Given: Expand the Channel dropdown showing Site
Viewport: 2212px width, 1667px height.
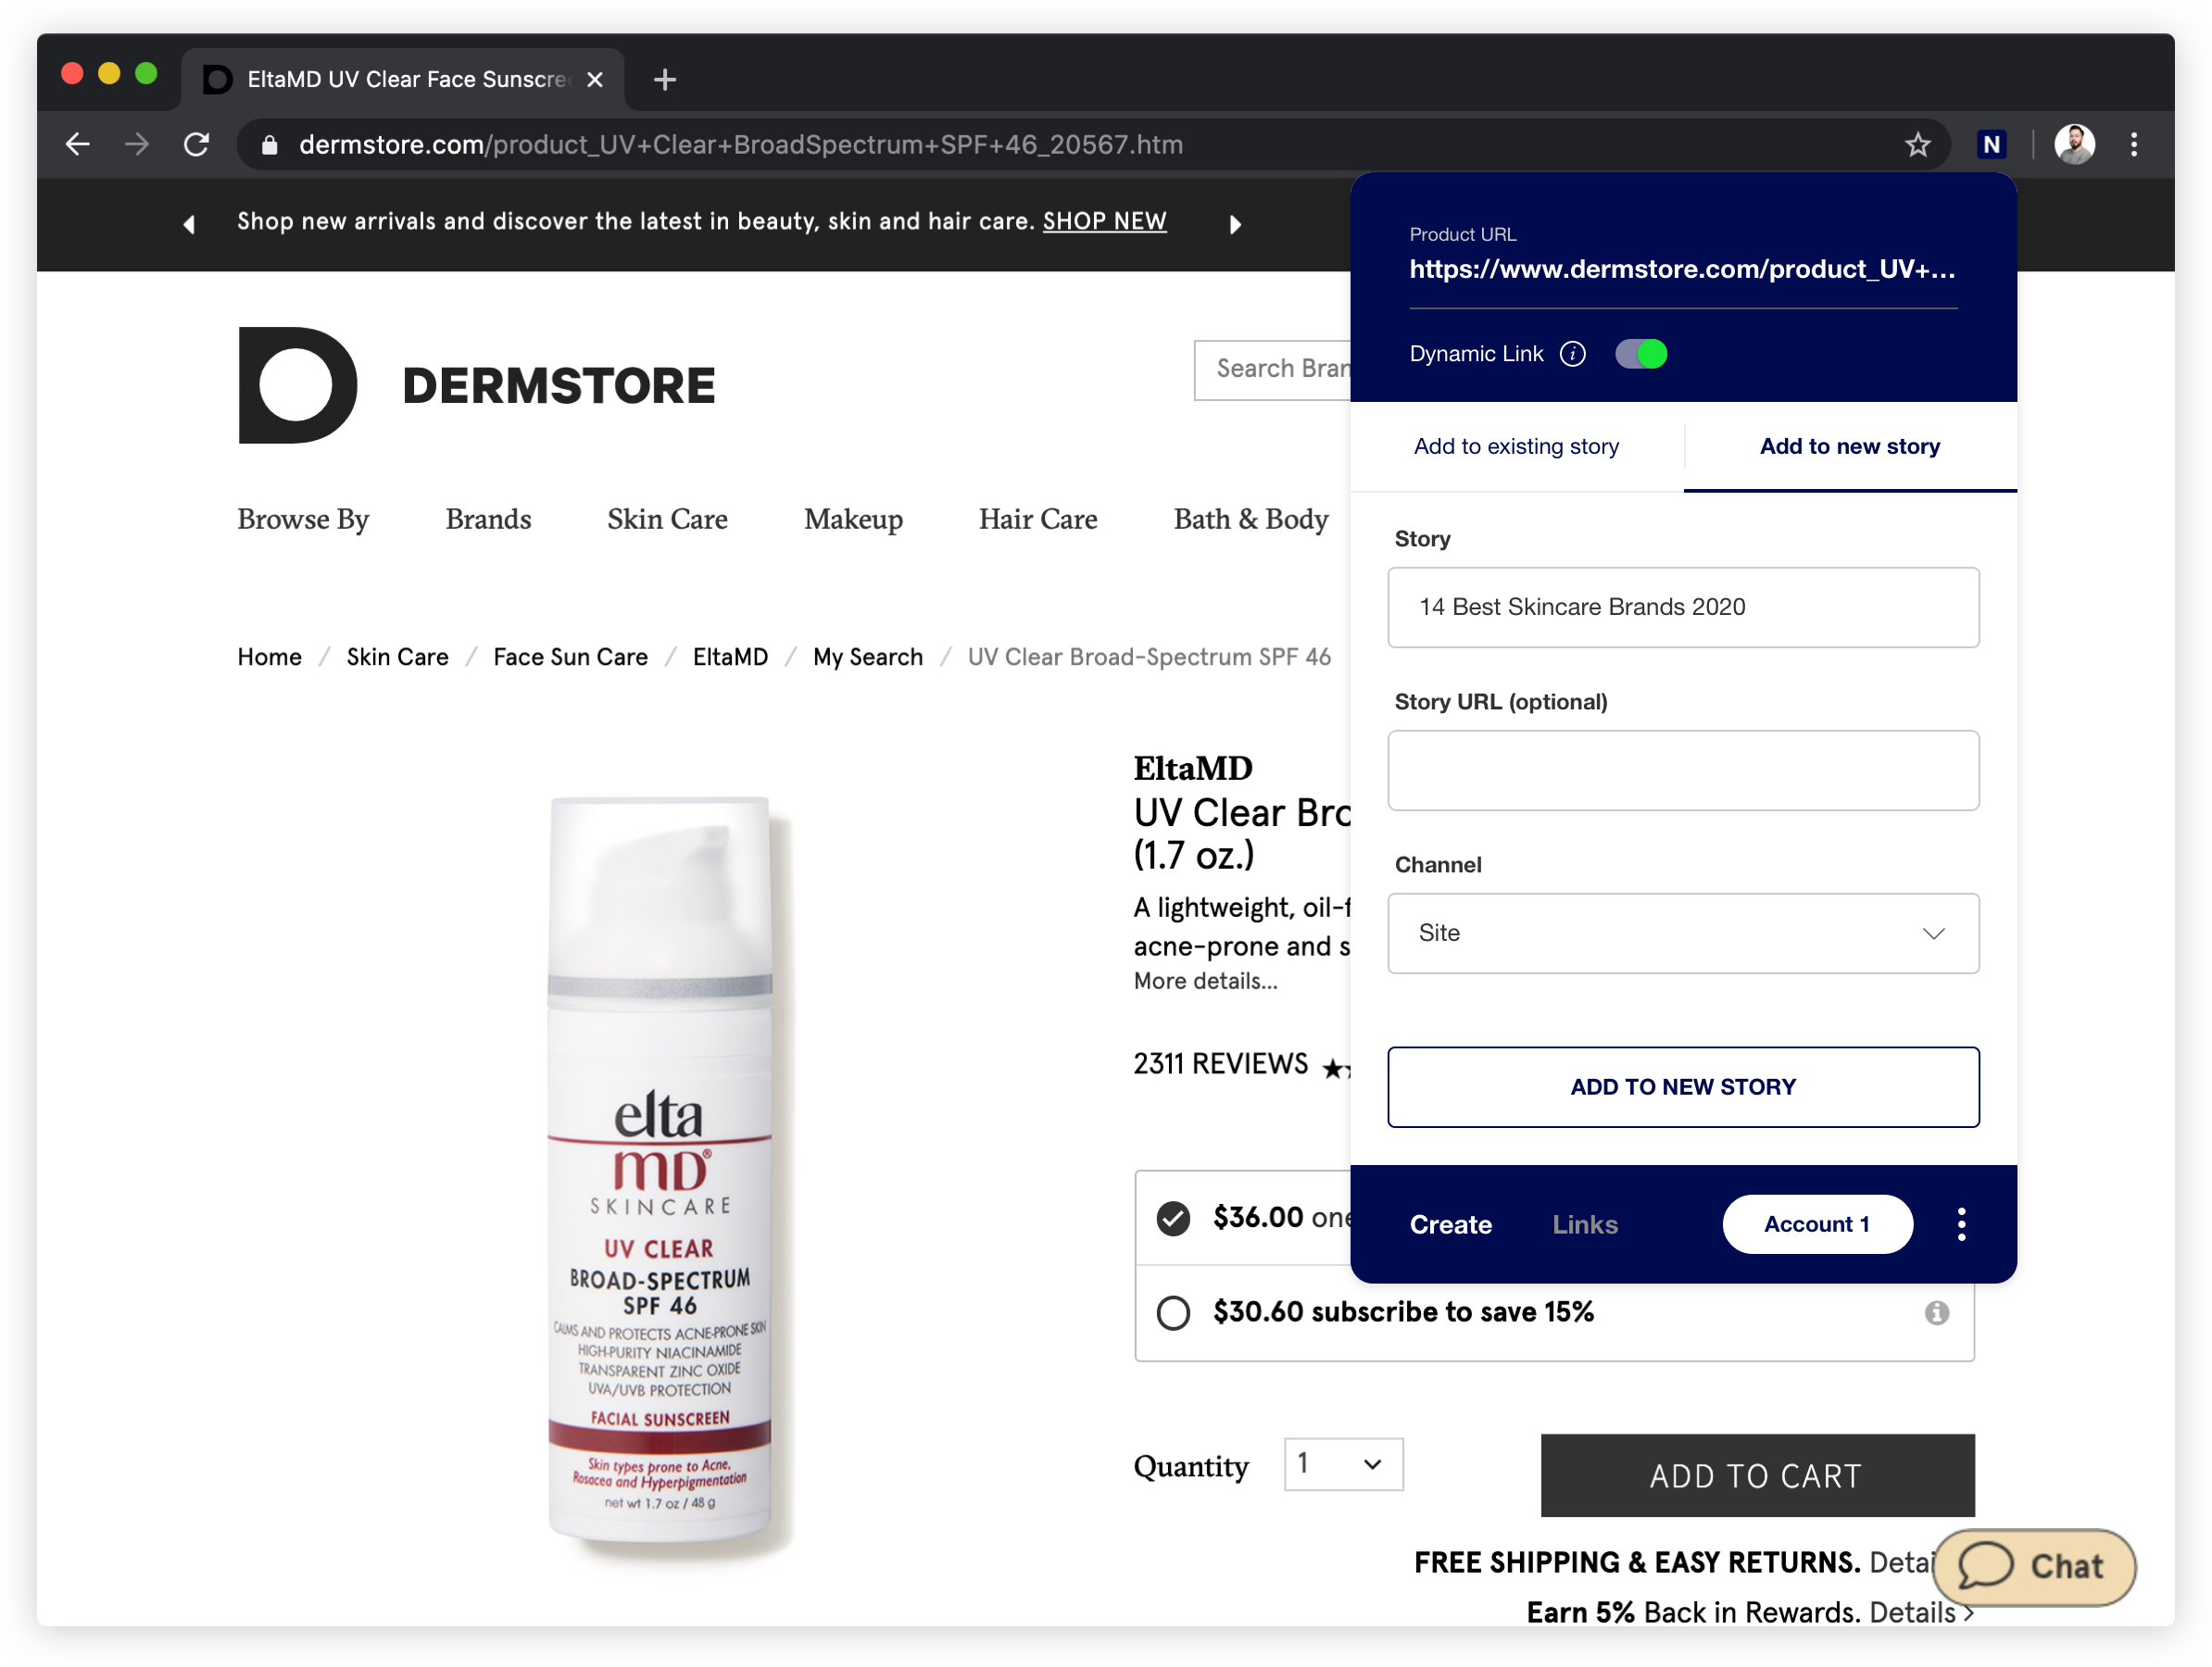Looking at the screenshot, I should pyautogui.click(x=1683, y=933).
